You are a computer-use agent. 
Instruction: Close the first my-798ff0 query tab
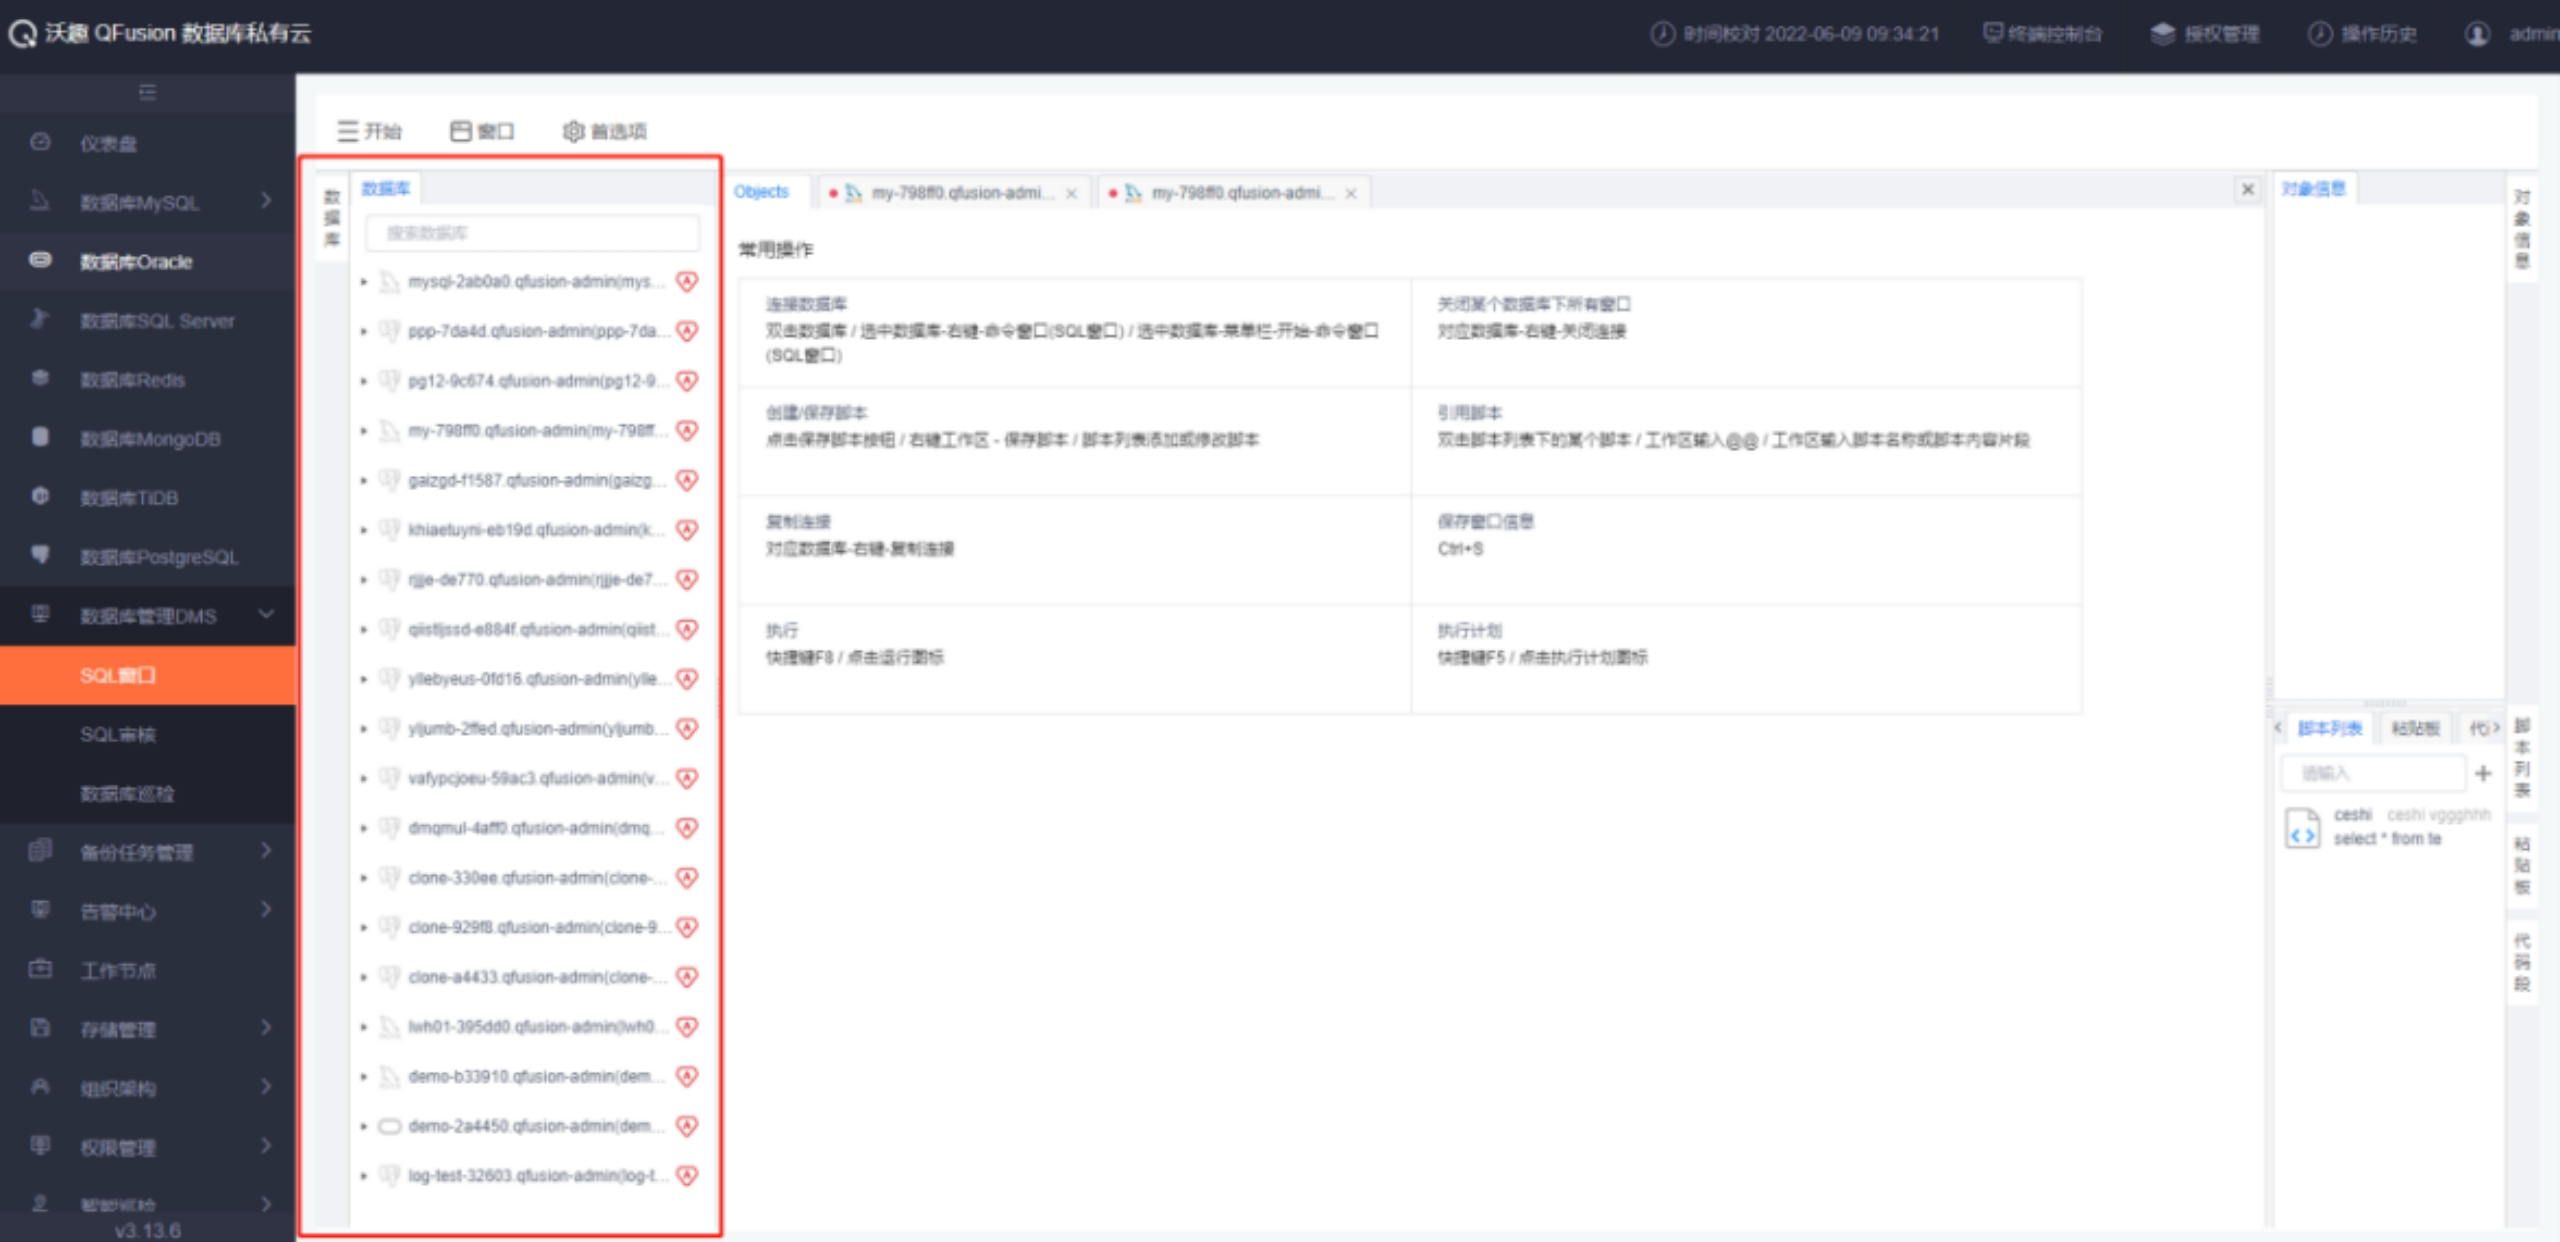(1071, 193)
